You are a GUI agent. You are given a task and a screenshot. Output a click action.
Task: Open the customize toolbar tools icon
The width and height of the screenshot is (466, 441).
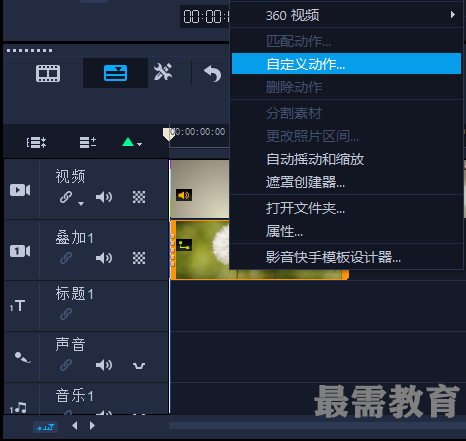pyautogui.click(x=163, y=72)
